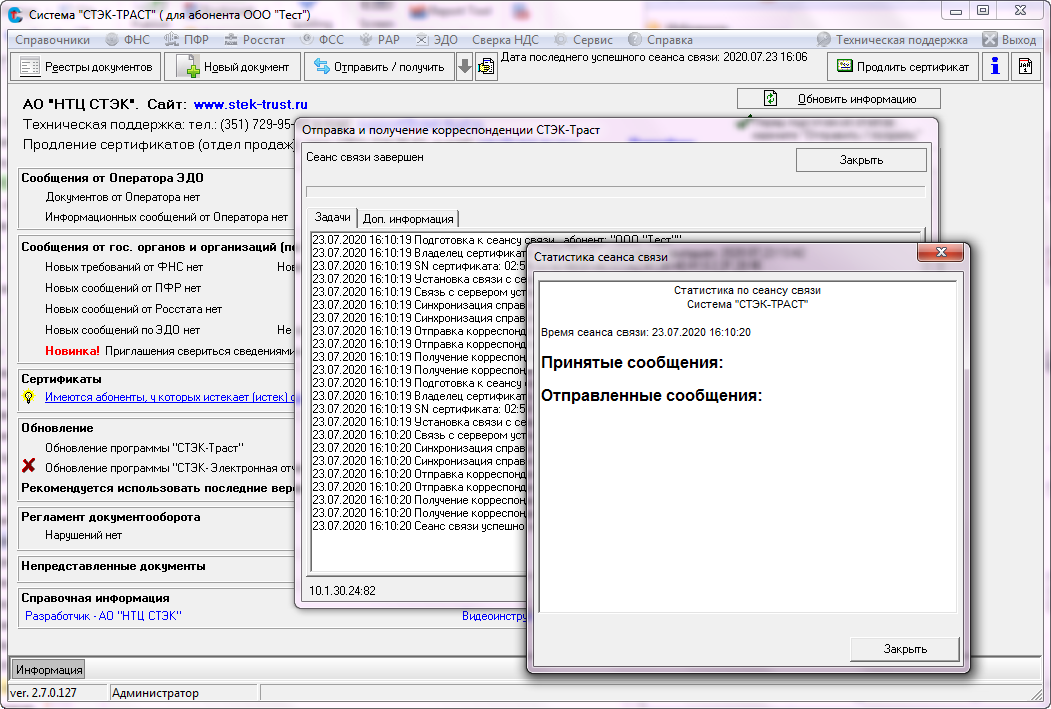
Task: Open Техническая поддержка menu item
Action: pos(892,40)
